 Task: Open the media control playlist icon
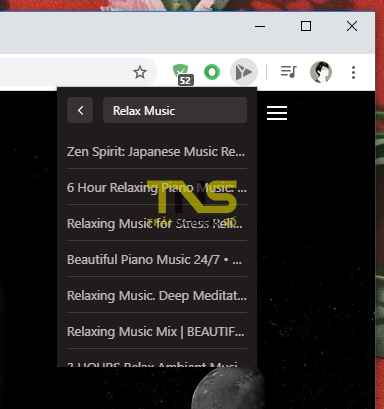coord(289,72)
